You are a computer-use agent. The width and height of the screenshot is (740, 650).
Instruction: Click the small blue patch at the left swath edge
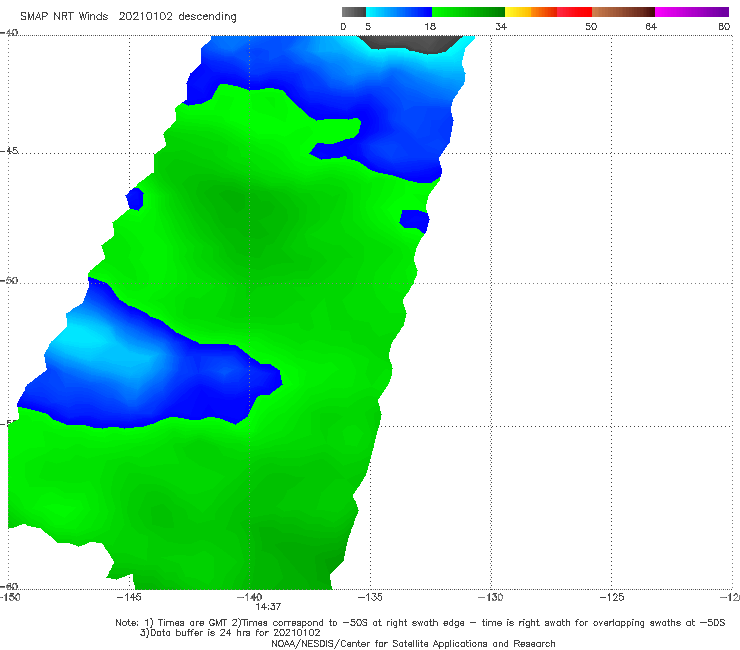[135, 199]
